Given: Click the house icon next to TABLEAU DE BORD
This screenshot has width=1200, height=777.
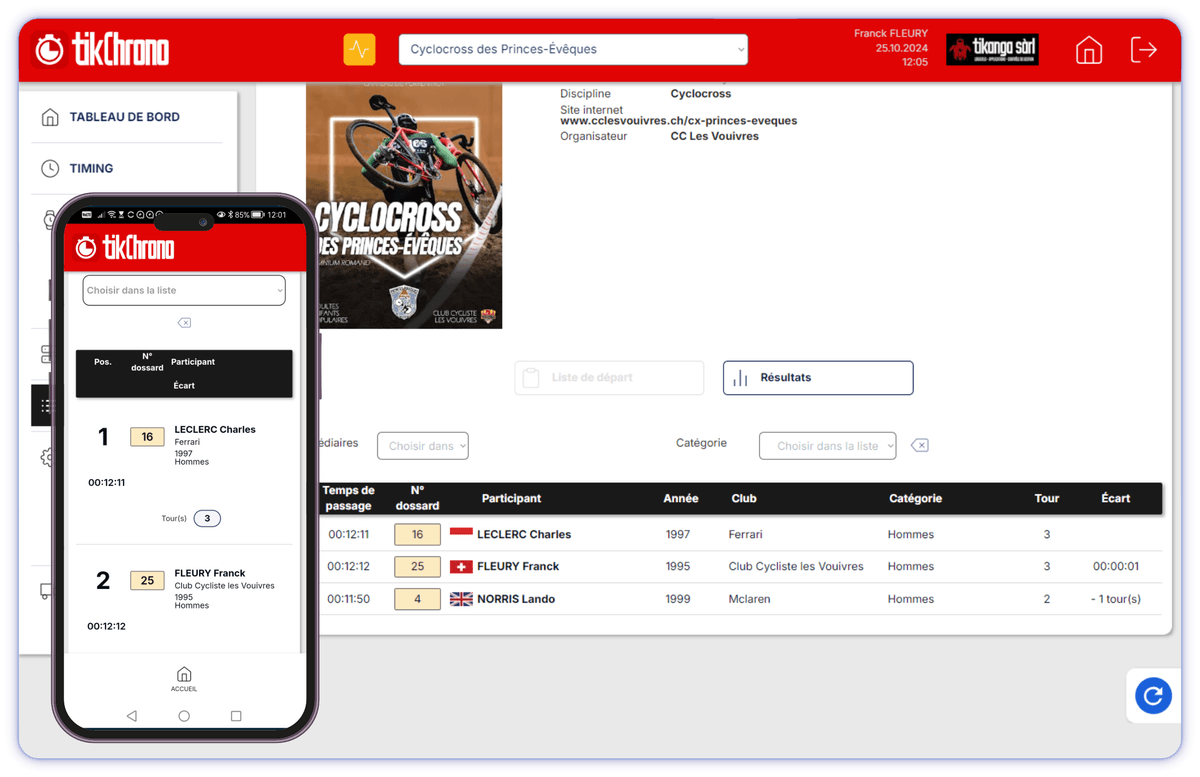Looking at the screenshot, I should (50, 117).
